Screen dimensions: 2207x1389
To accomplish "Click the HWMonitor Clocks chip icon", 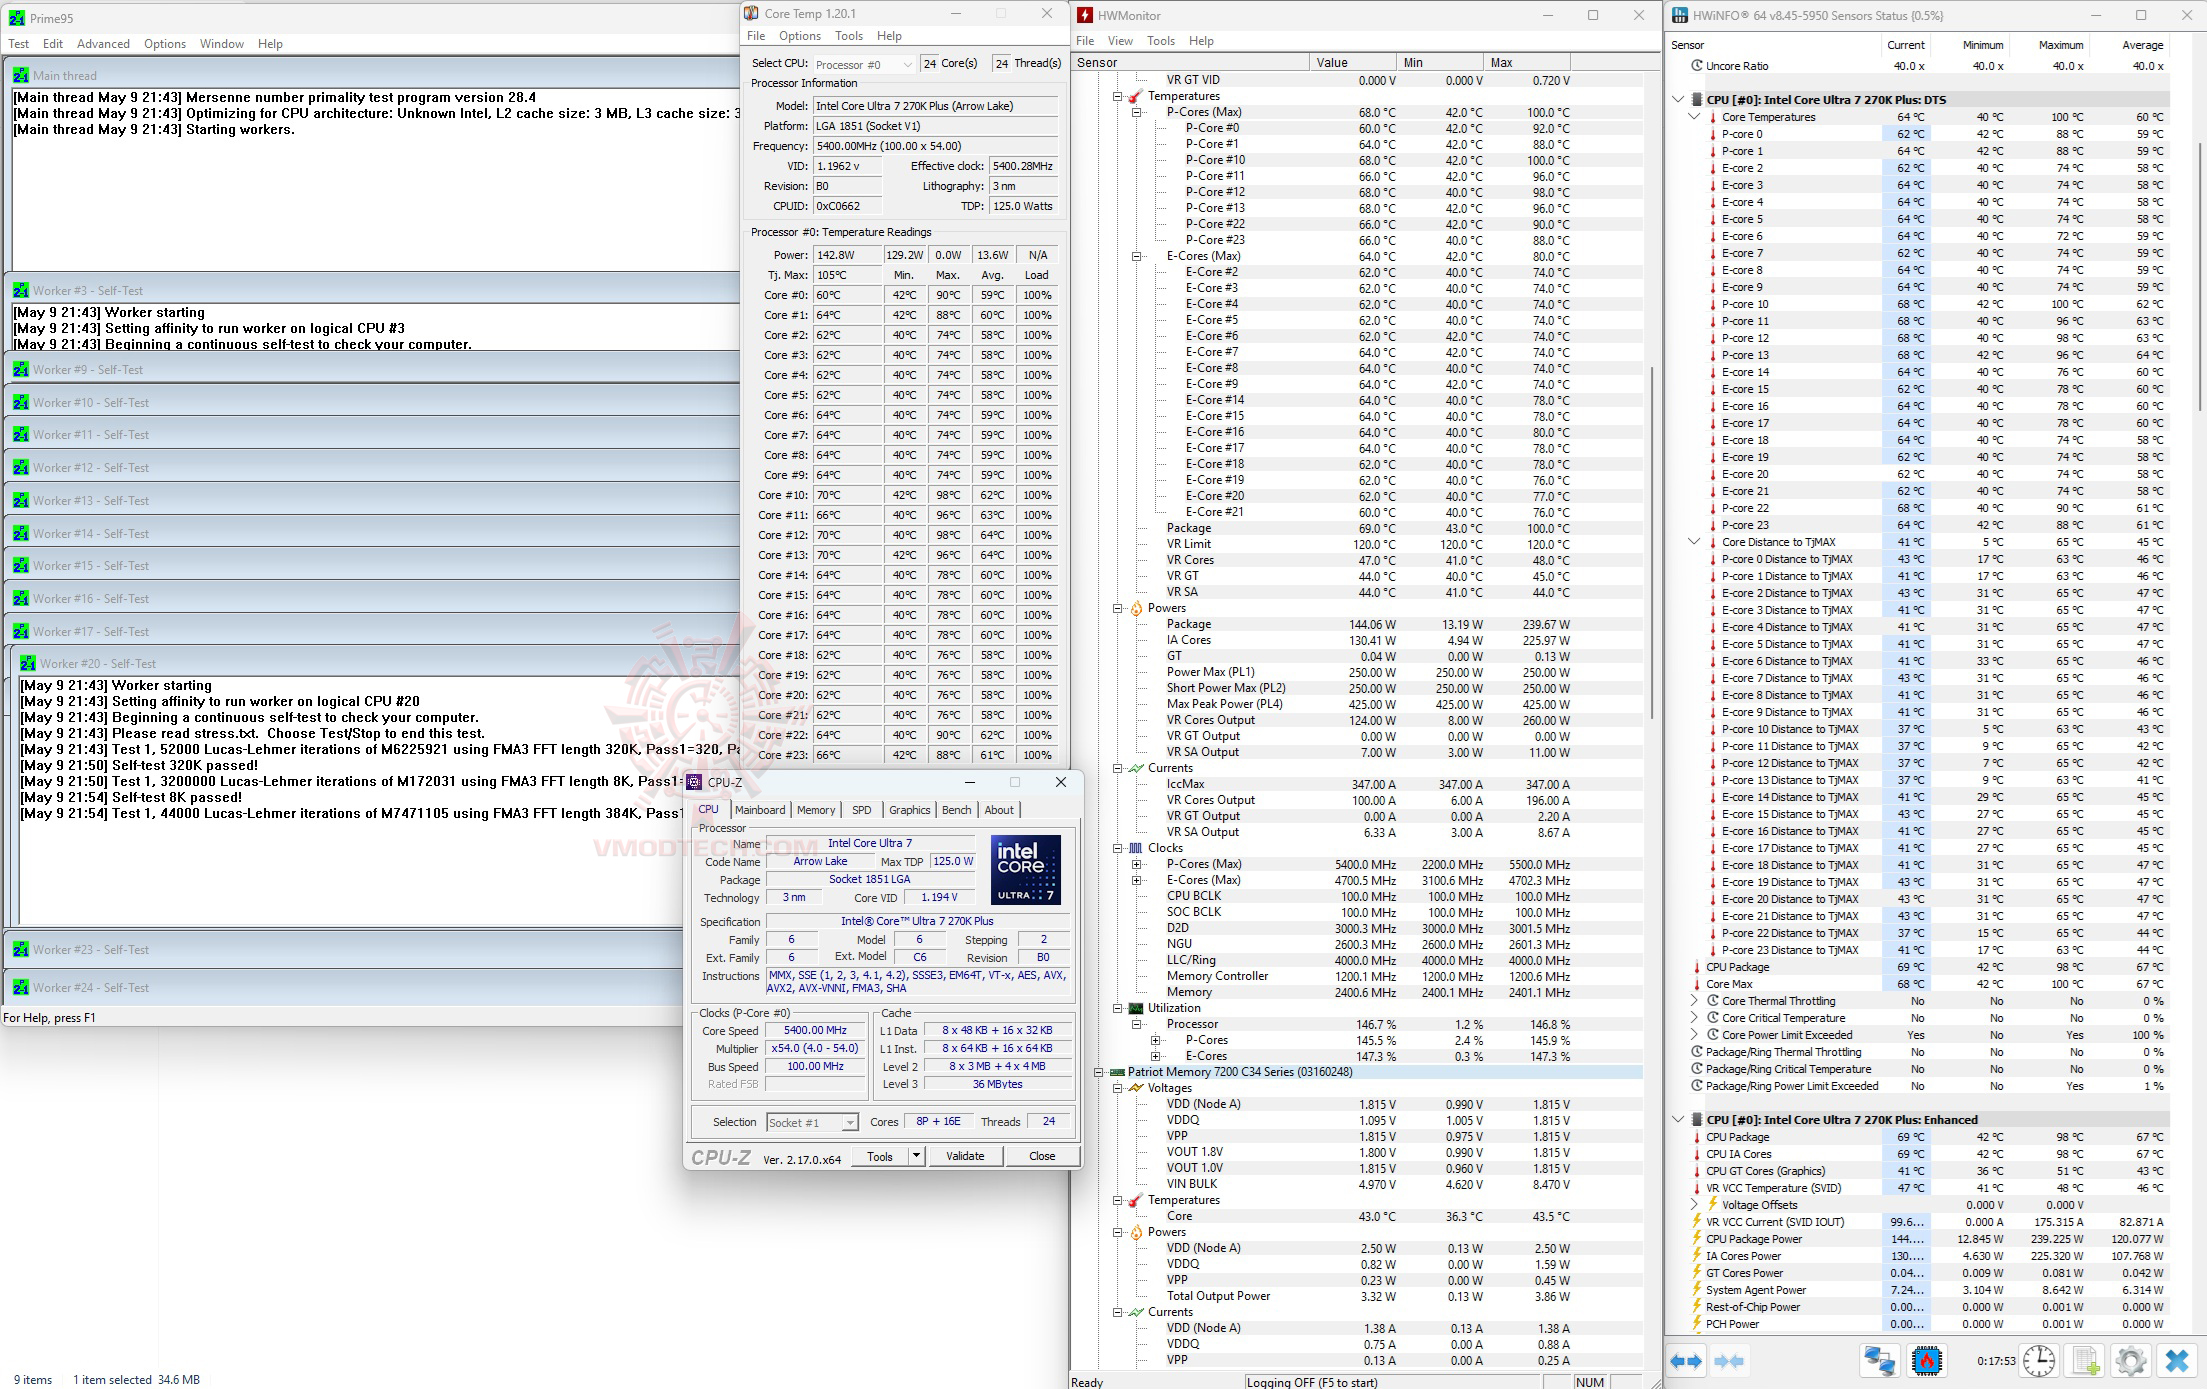I will click(1136, 848).
